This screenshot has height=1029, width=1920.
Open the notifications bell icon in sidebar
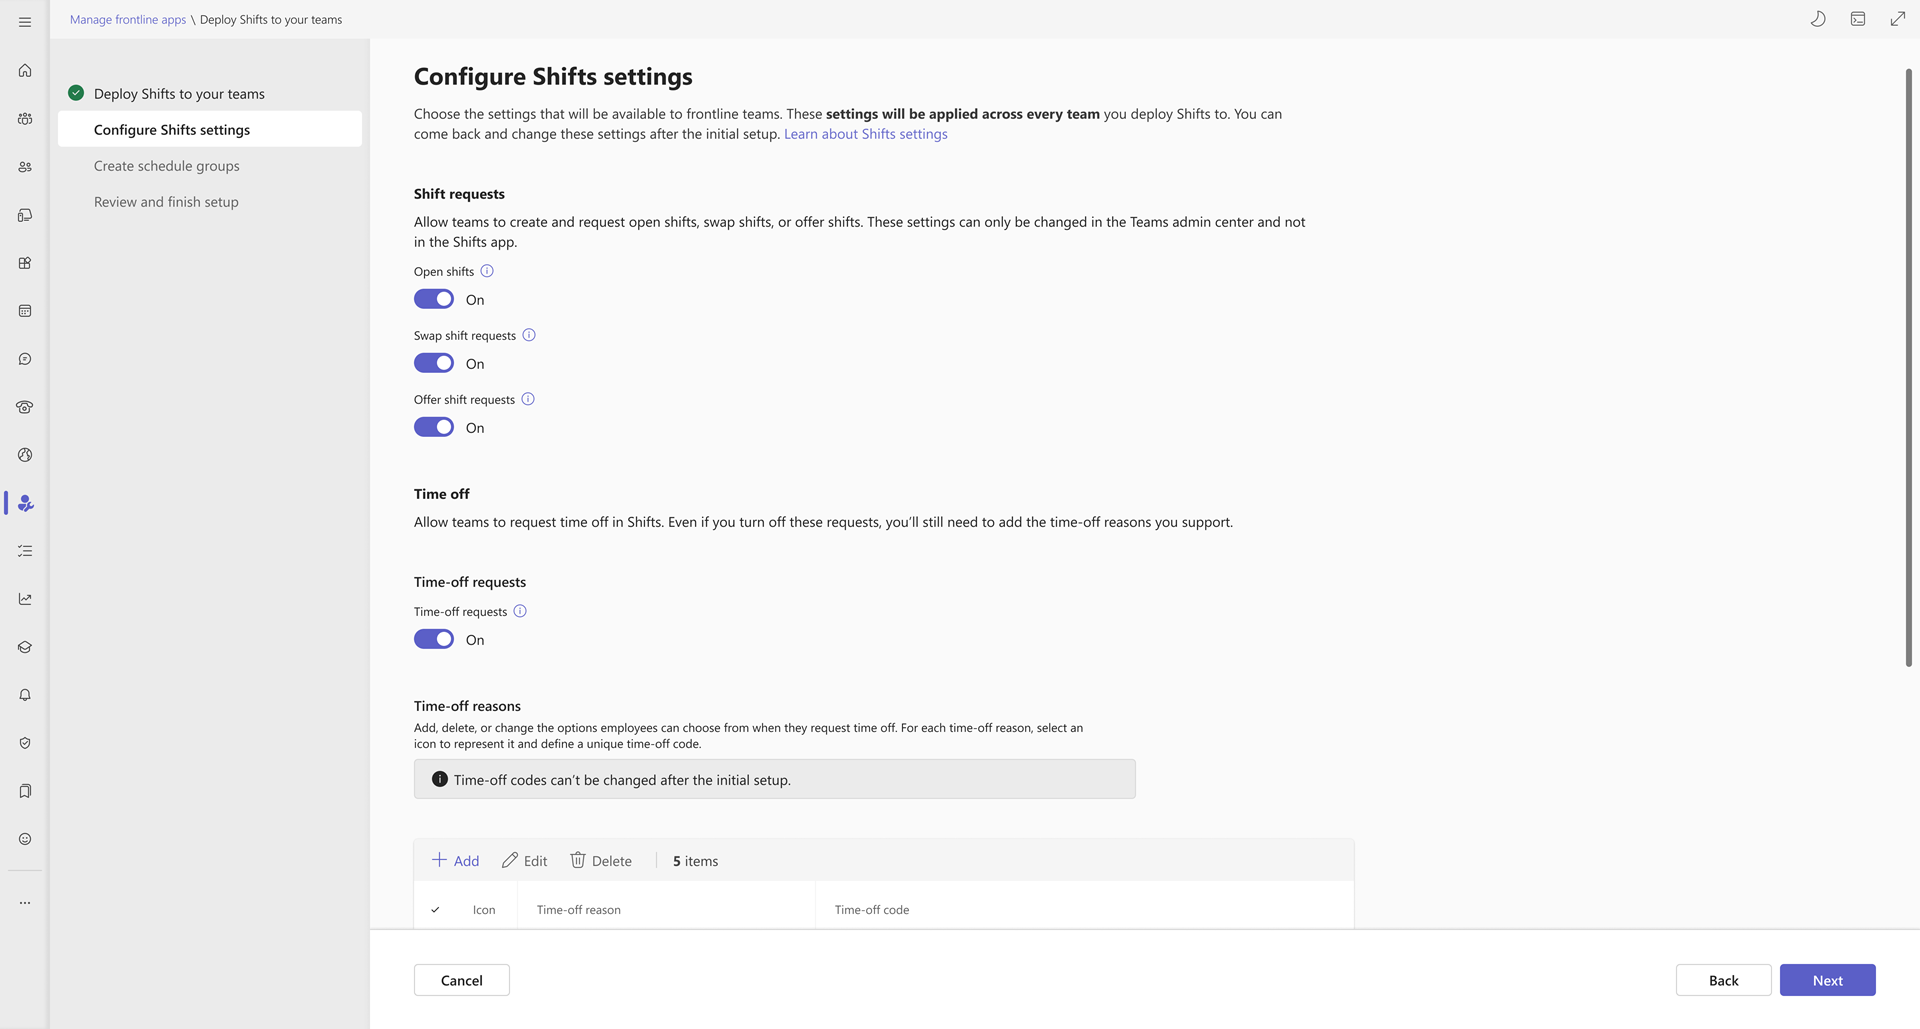25,695
